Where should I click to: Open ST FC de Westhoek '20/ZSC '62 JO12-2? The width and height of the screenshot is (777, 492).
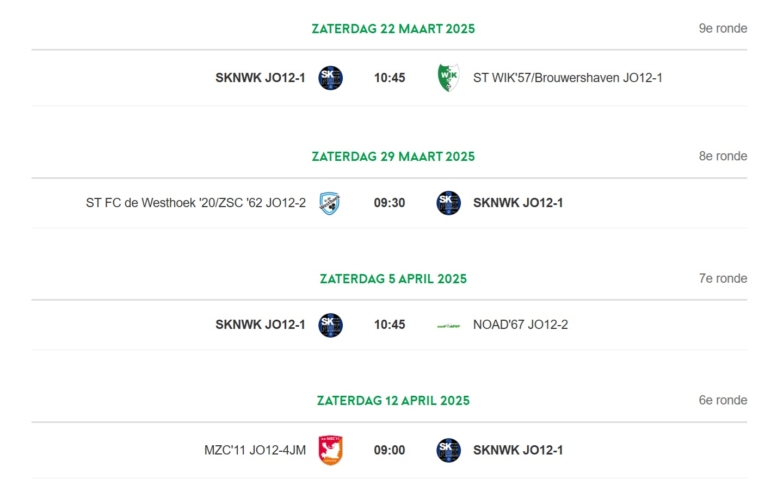click(x=196, y=203)
